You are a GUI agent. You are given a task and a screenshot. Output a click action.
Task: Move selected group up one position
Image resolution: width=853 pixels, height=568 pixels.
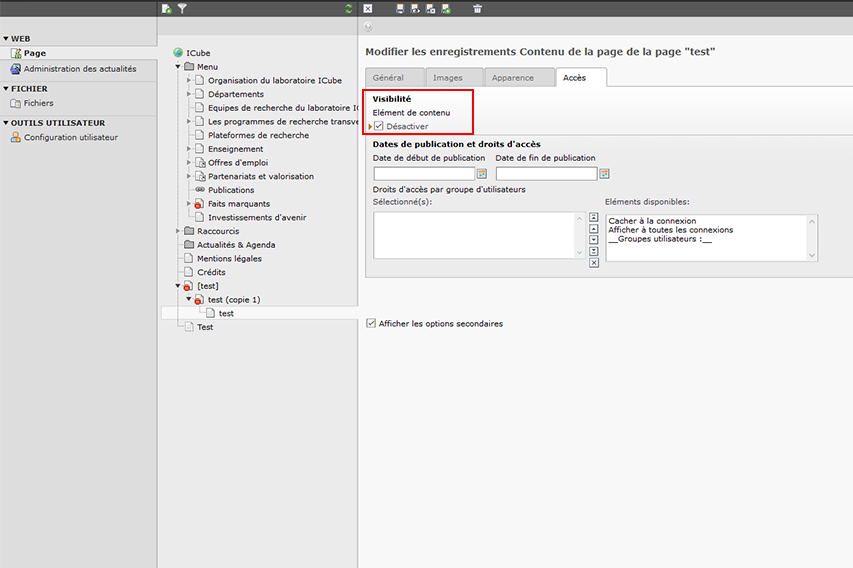[594, 229]
